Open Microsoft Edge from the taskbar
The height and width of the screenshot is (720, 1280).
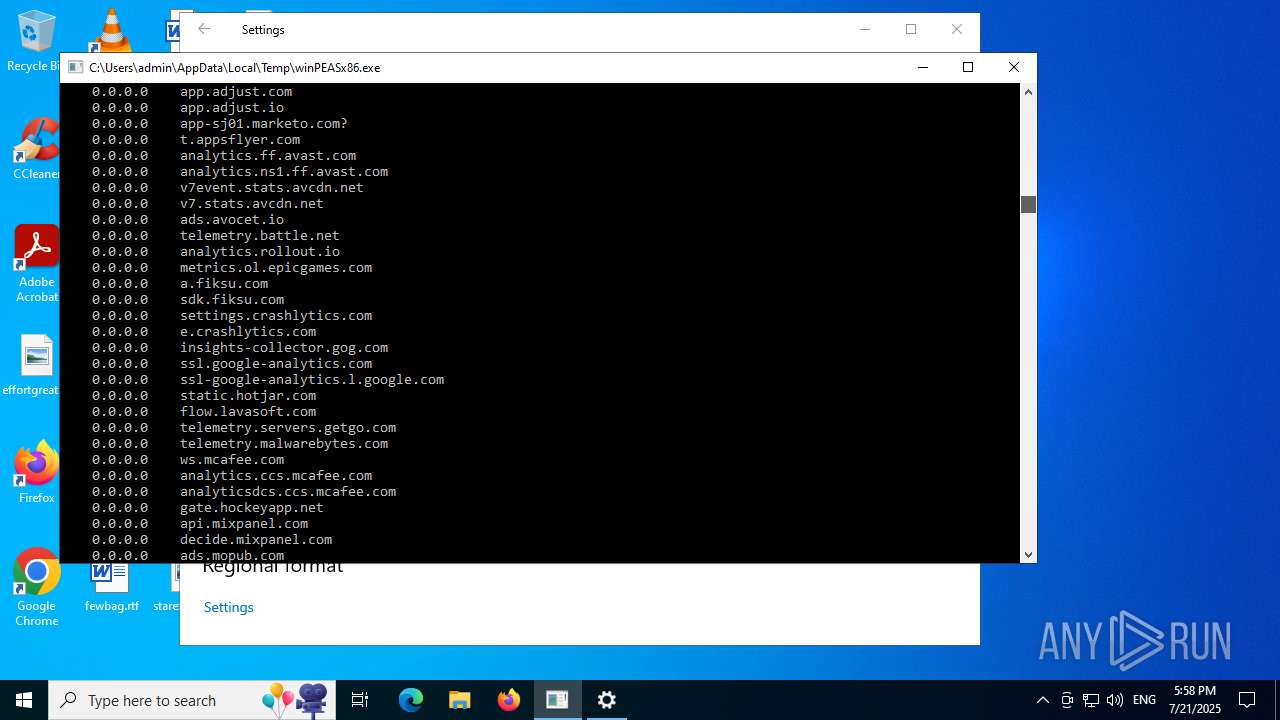(x=411, y=700)
